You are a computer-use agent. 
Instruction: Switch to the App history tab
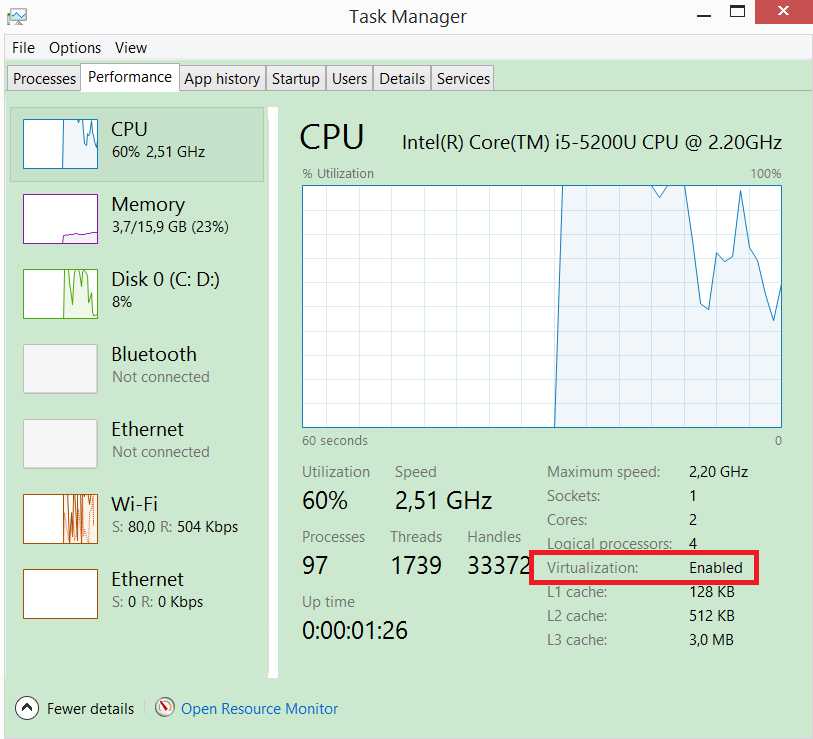[x=222, y=78]
